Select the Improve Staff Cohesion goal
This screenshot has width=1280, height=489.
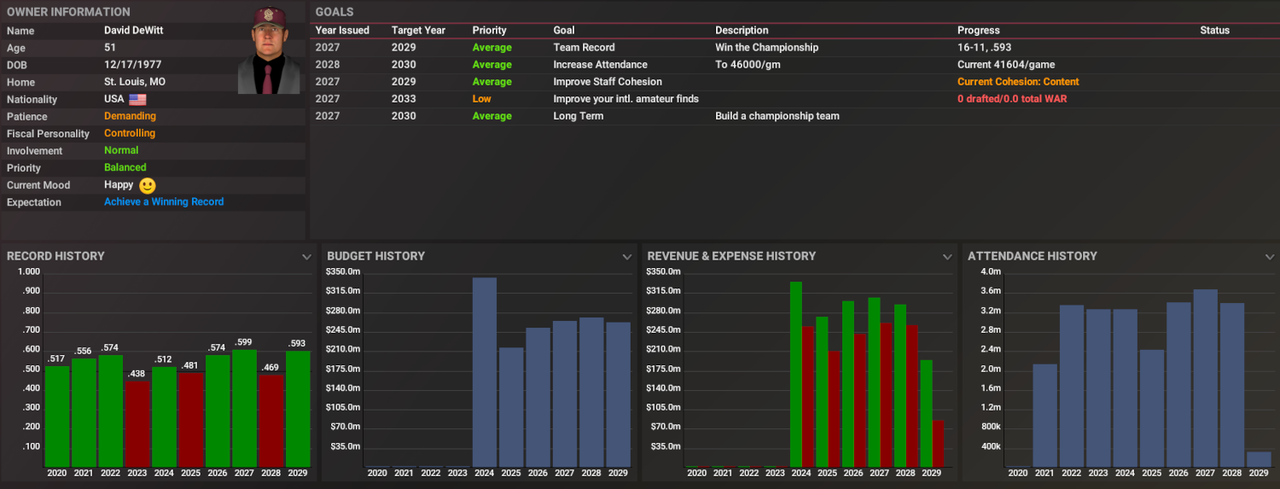click(794, 82)
